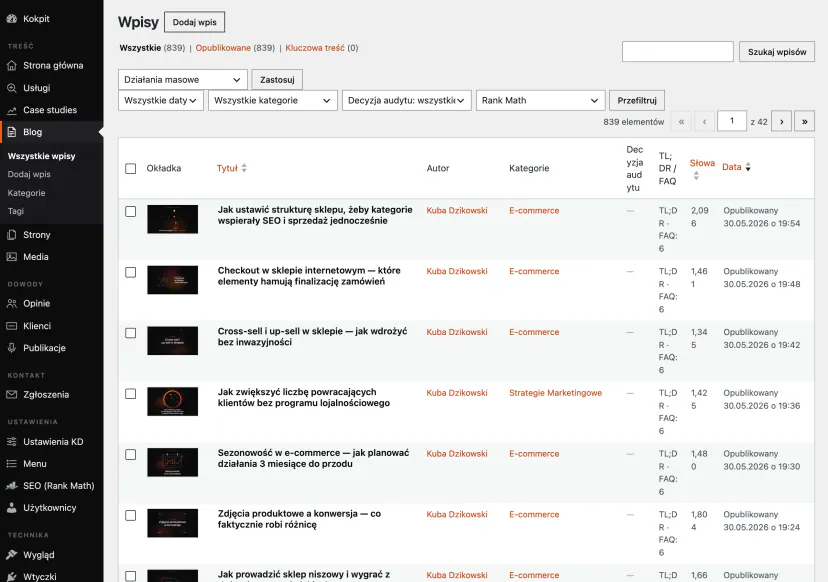Select the 'Jak ustawić strukturę sklepu' post checkbox
Viewport: 828px width, 582px height.
[130, 211]
